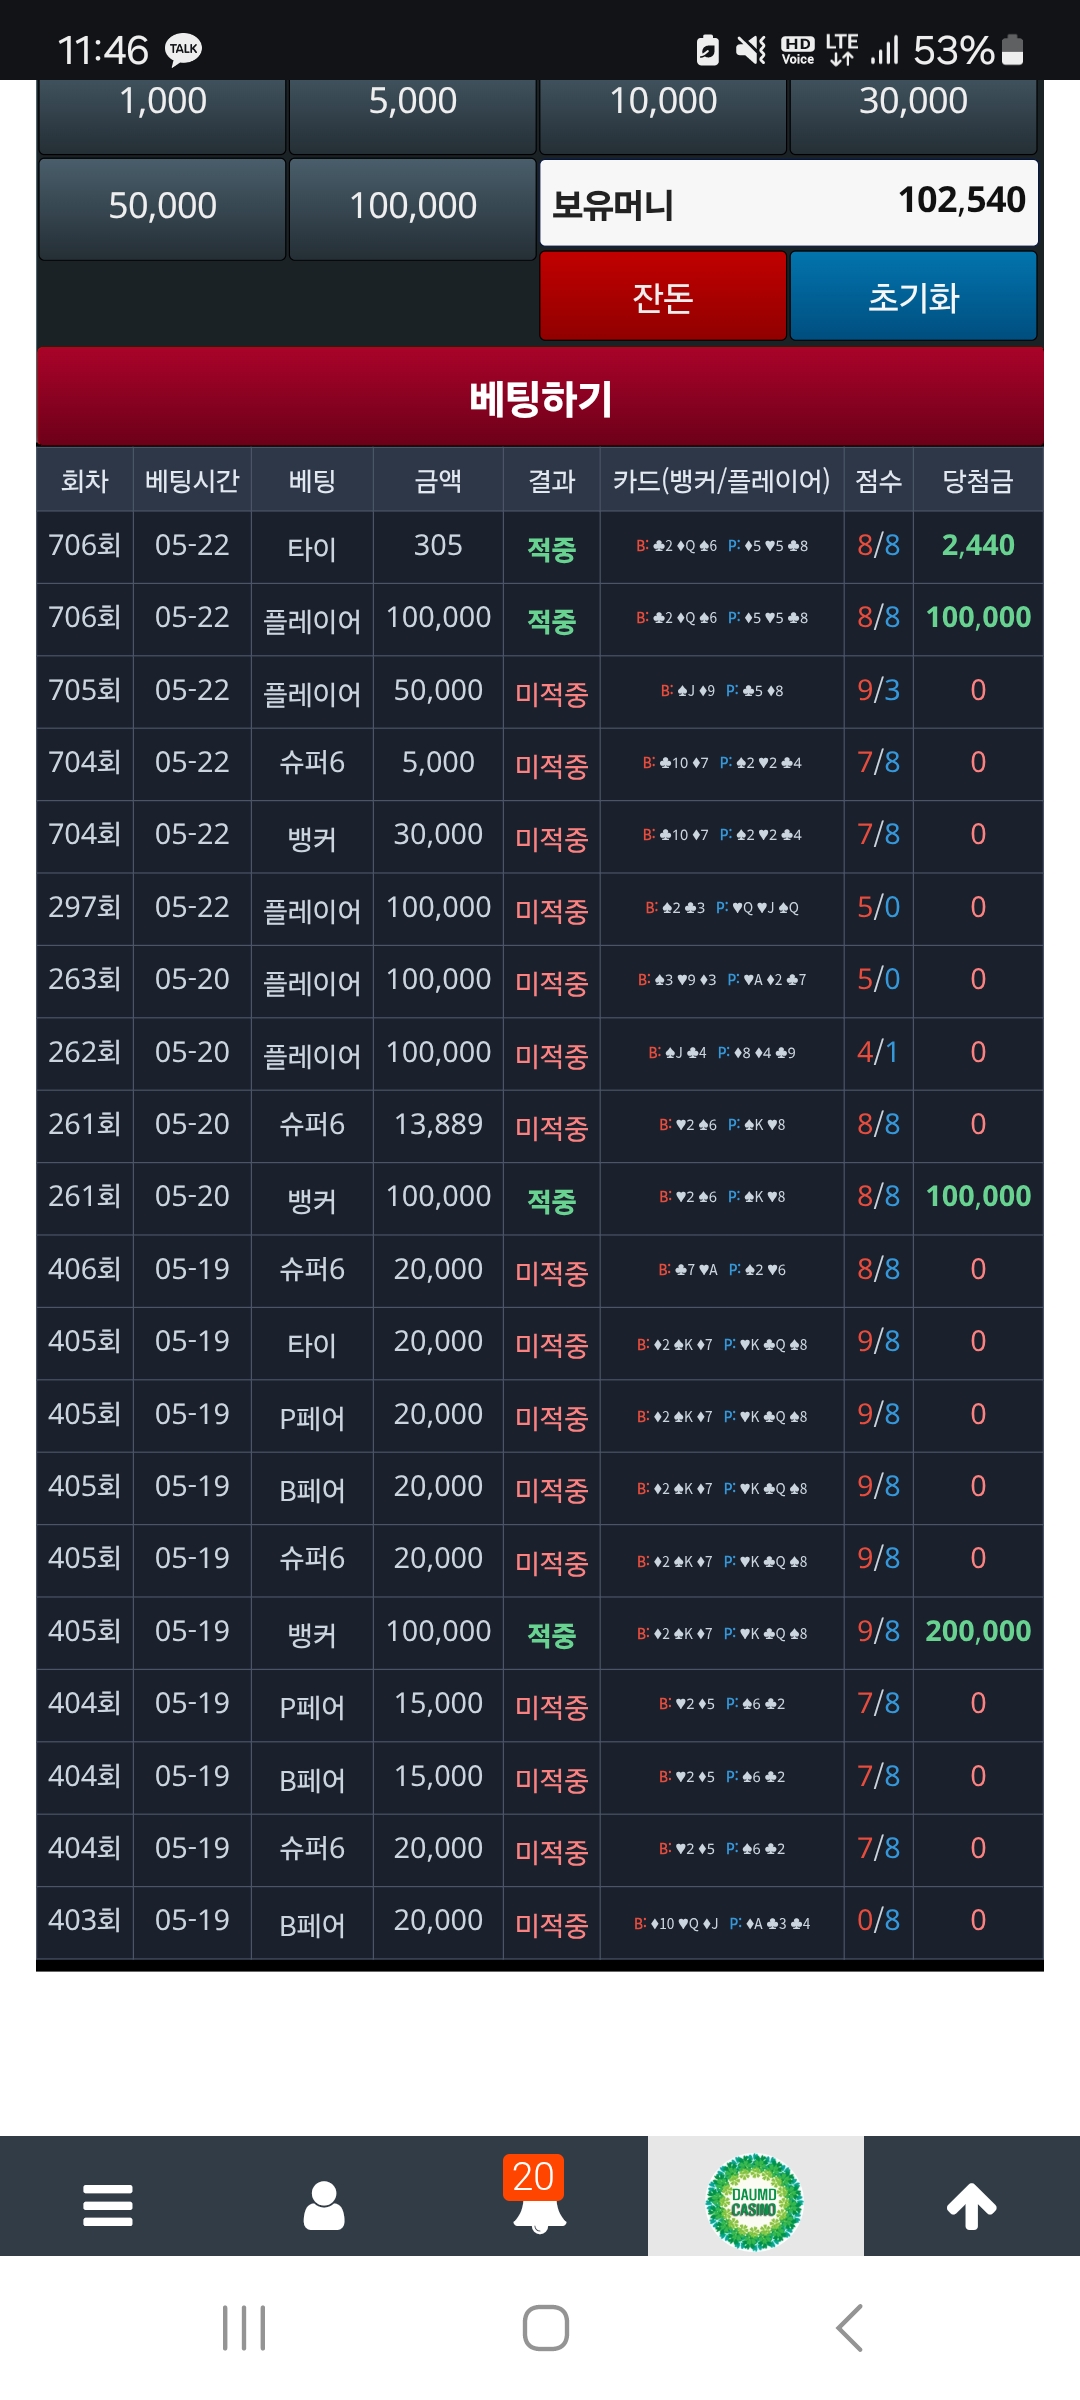Tap the 403회 round cell
Screen dimensions: 1080x2400
(x=85, y=1920)
